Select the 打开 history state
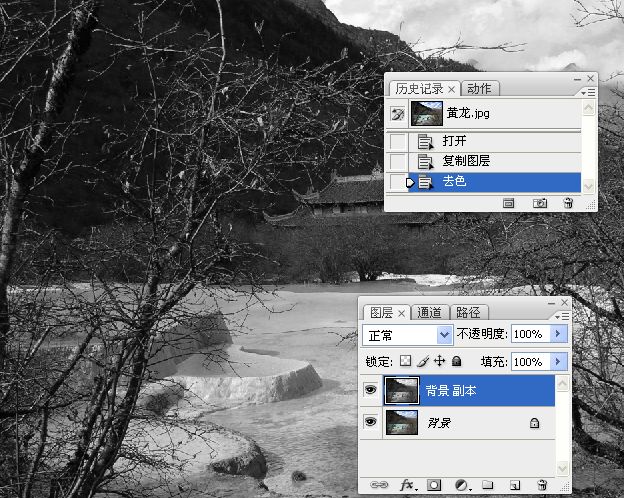This screenshot has height=498, width=624. pyautogui.click(x=495, y=141)
